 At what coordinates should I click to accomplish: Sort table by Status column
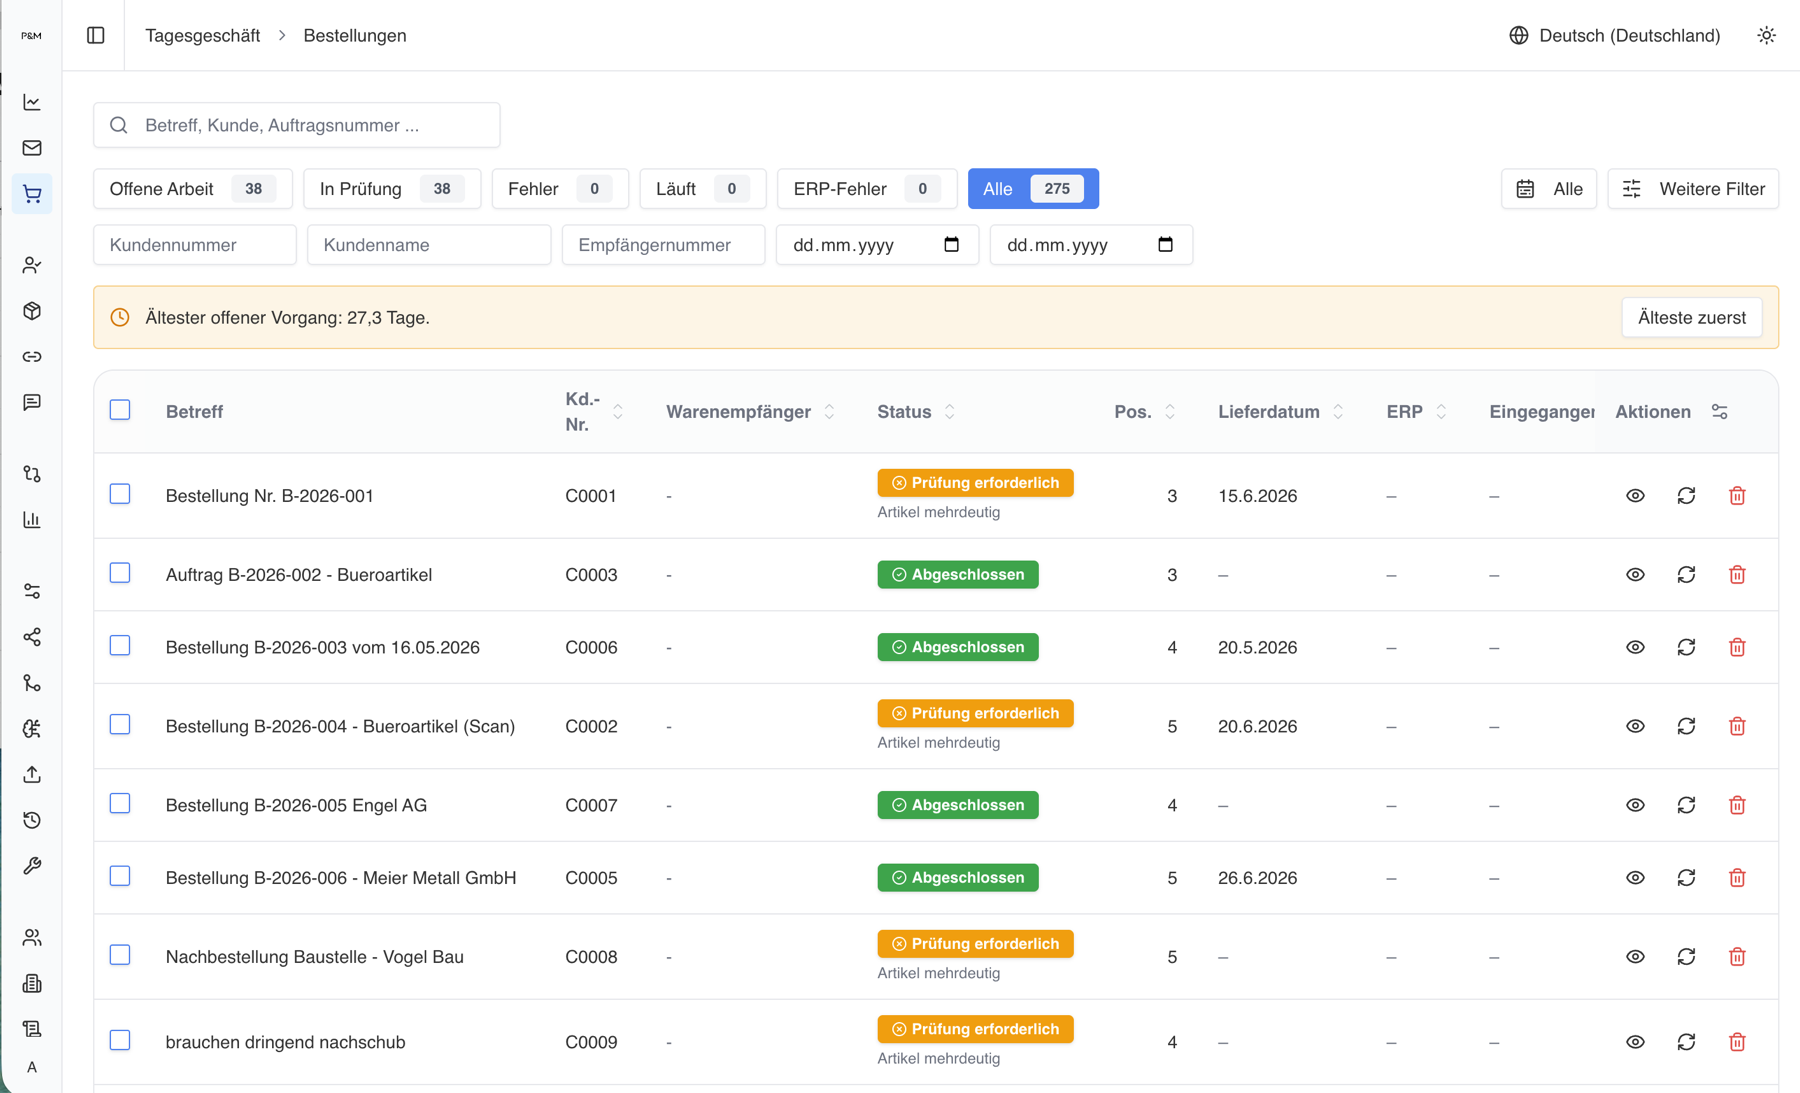916,412
